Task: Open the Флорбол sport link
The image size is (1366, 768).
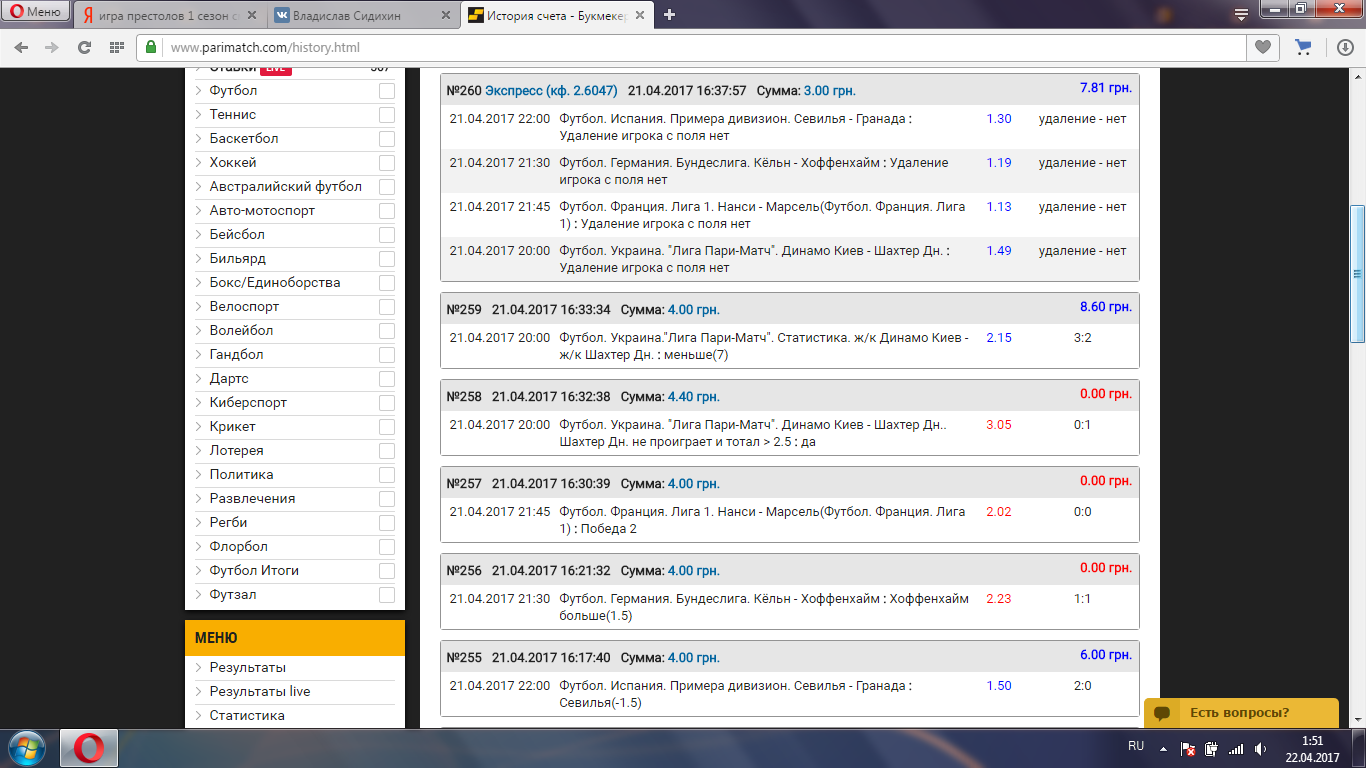Action: tap(238, 546)
